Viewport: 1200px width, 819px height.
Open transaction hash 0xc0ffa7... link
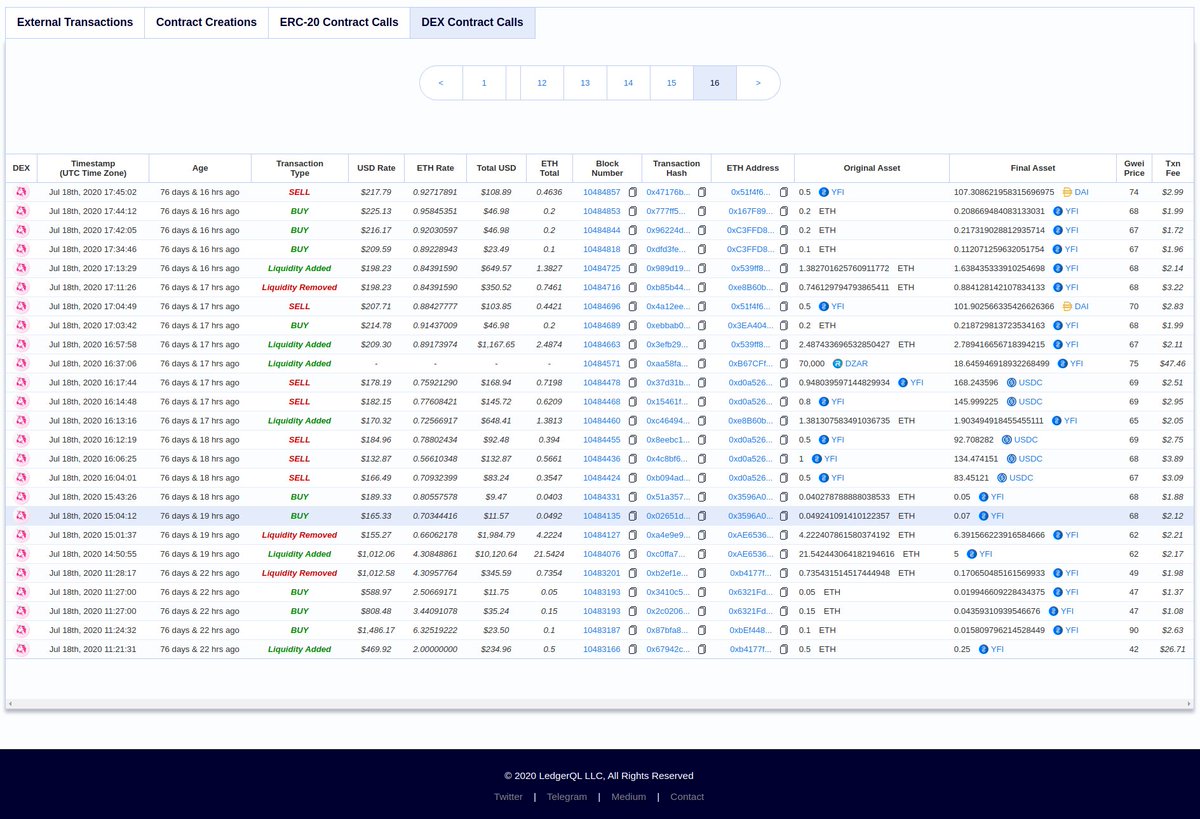coord(667,554)
